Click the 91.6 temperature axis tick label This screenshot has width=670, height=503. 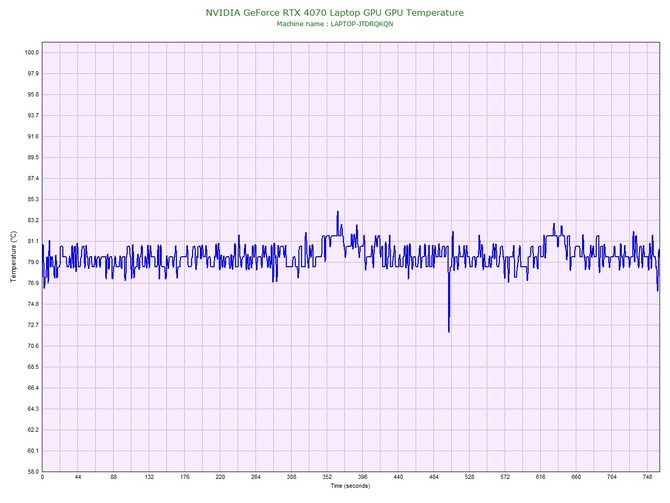32,136
